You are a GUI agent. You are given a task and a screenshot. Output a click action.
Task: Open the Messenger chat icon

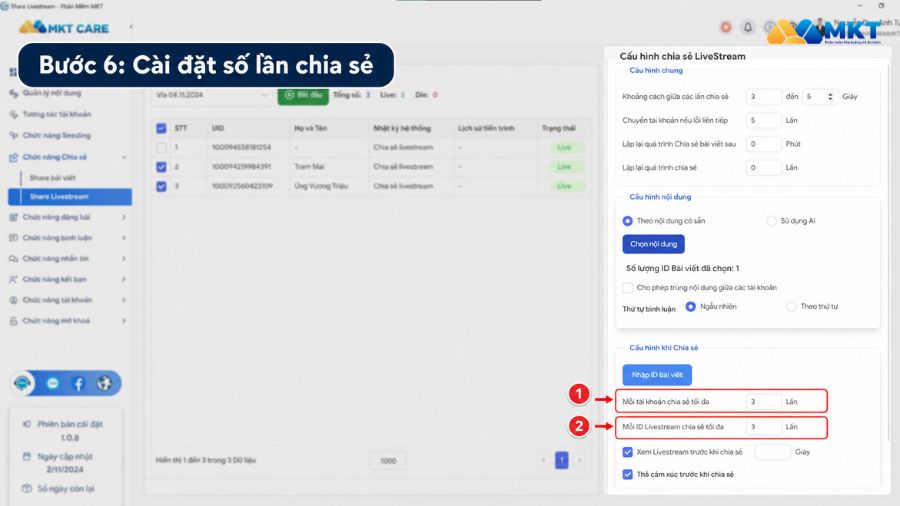click(x=53, y=383)
